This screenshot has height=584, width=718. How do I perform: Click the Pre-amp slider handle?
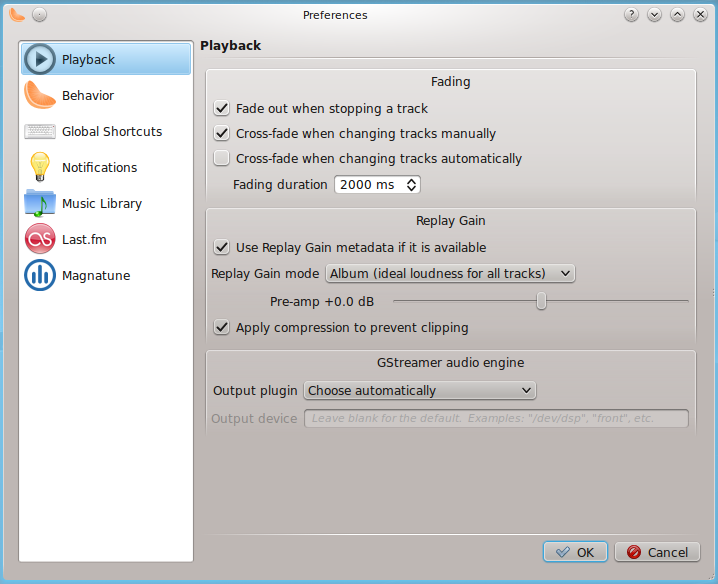(541, 301)
